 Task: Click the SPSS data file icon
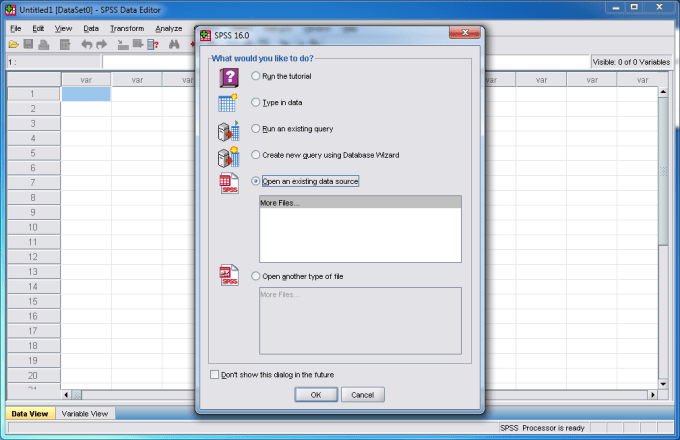click(229, 183)
